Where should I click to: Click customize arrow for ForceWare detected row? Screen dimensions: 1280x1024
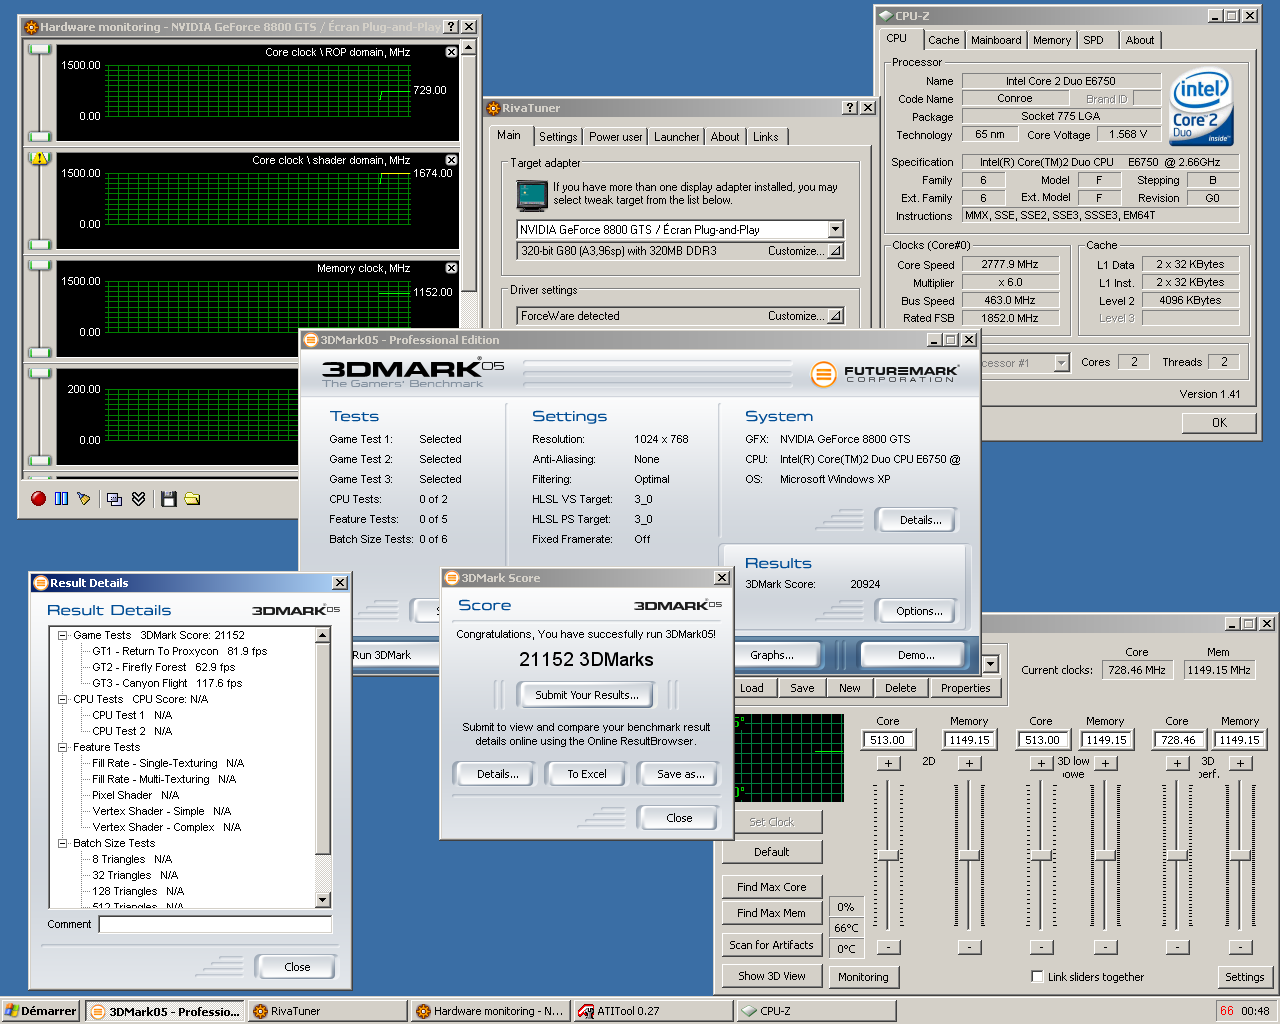835,316
